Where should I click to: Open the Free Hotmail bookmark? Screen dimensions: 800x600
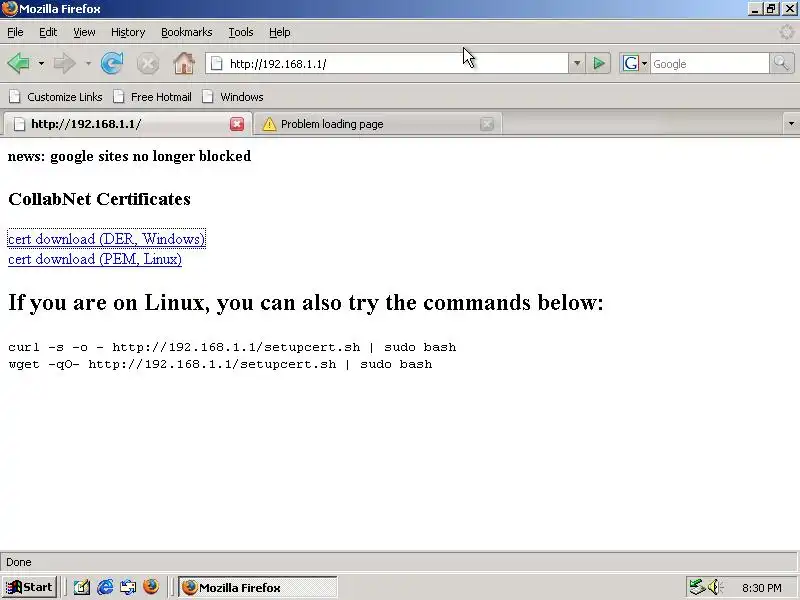153,97
